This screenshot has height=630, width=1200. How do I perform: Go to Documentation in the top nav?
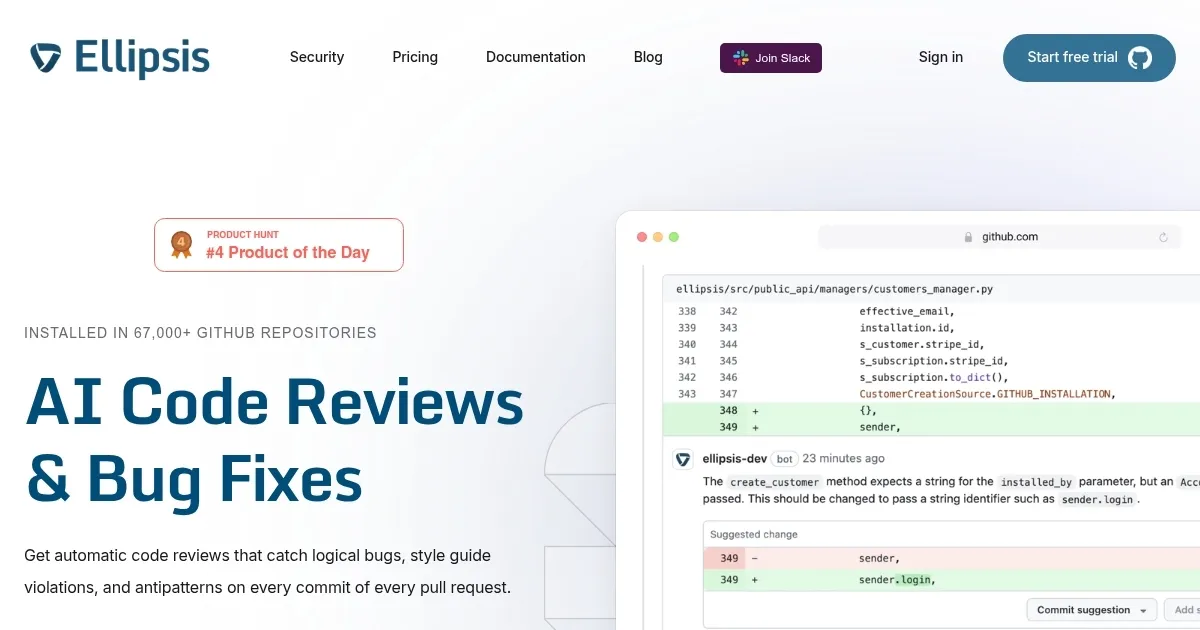[536, 57]
